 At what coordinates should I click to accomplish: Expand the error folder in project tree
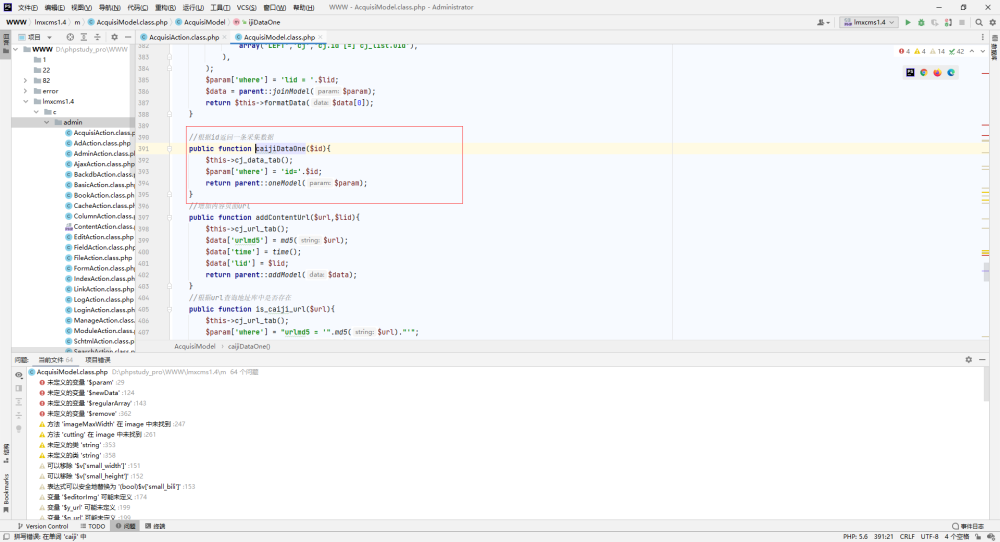click(x=26, y=91)
